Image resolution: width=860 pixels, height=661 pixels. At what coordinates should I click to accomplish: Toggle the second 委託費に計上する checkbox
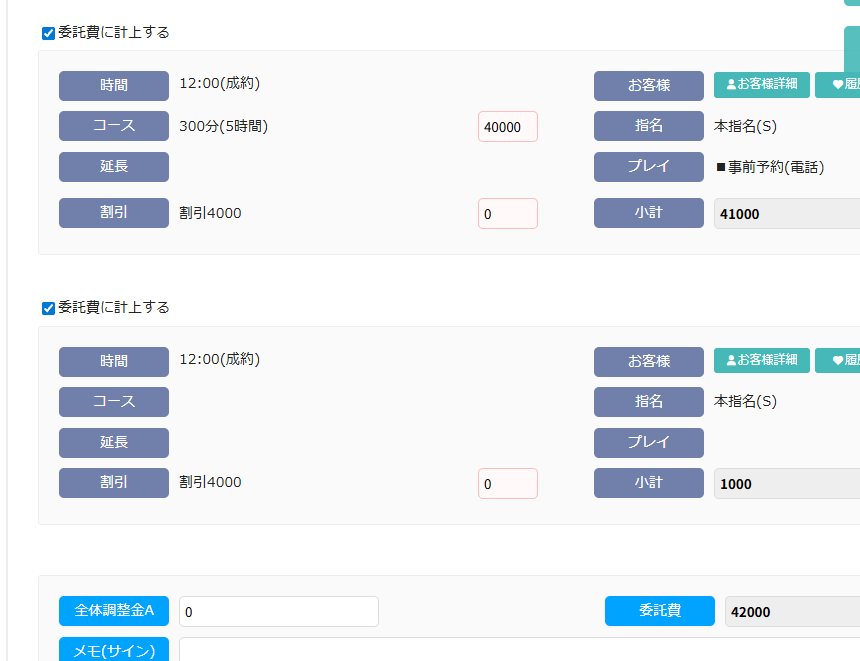coord(48,308)
